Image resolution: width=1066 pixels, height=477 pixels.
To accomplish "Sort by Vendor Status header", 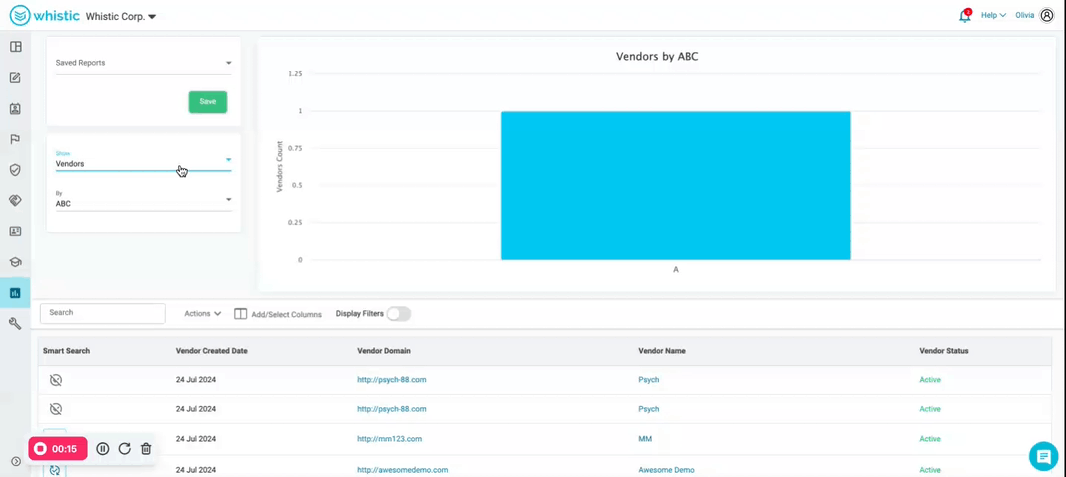I will (944, 351).
